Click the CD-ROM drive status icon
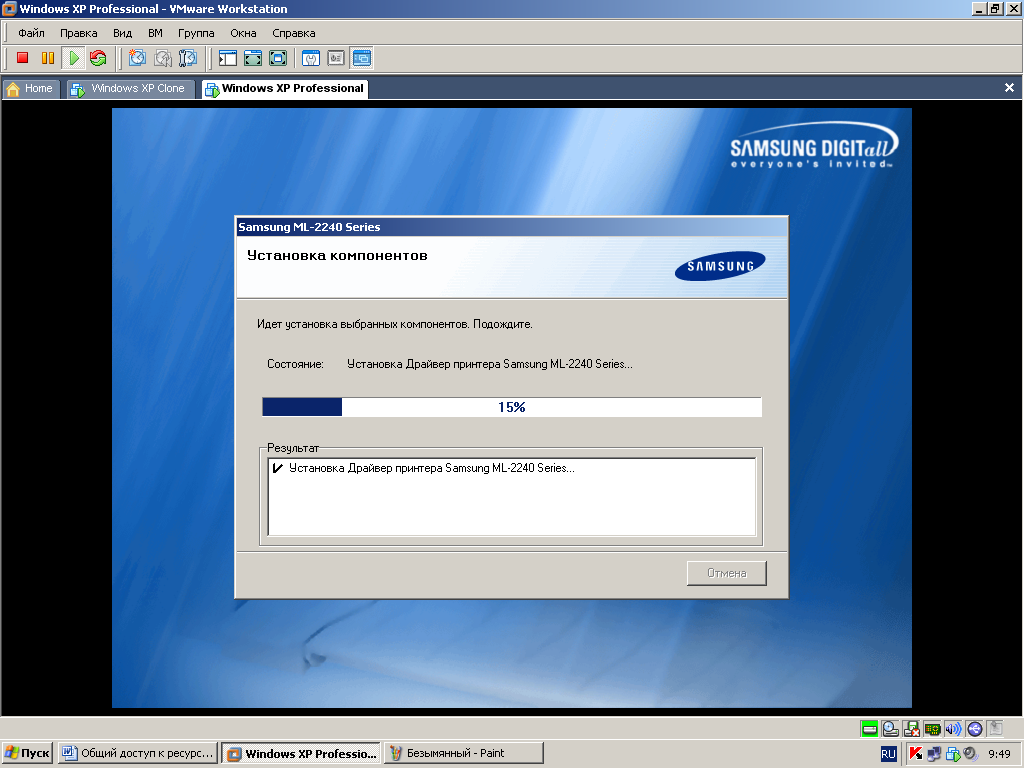 click(x=890, y=729)
